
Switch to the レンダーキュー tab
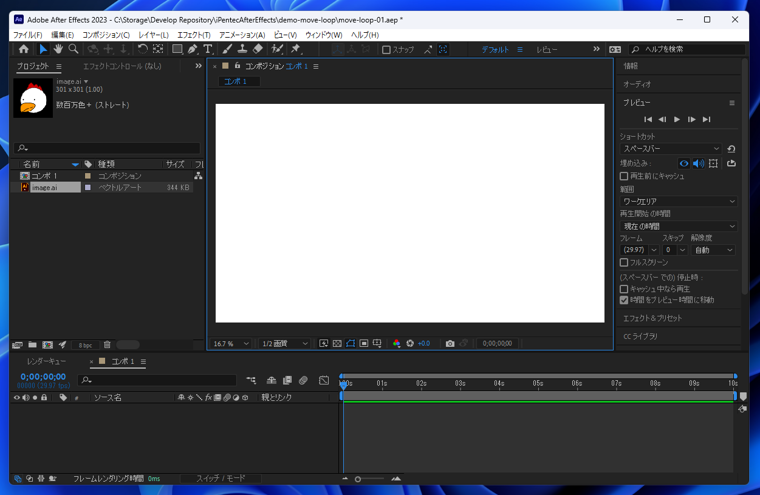tap(47, 361)
